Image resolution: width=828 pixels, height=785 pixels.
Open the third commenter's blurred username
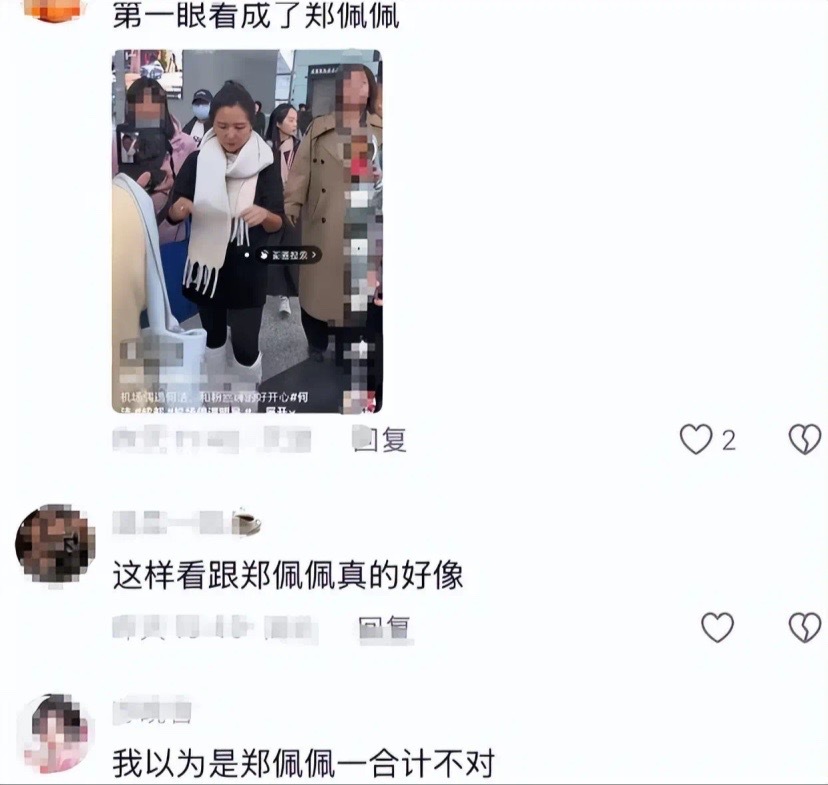[x=152, y=713]
